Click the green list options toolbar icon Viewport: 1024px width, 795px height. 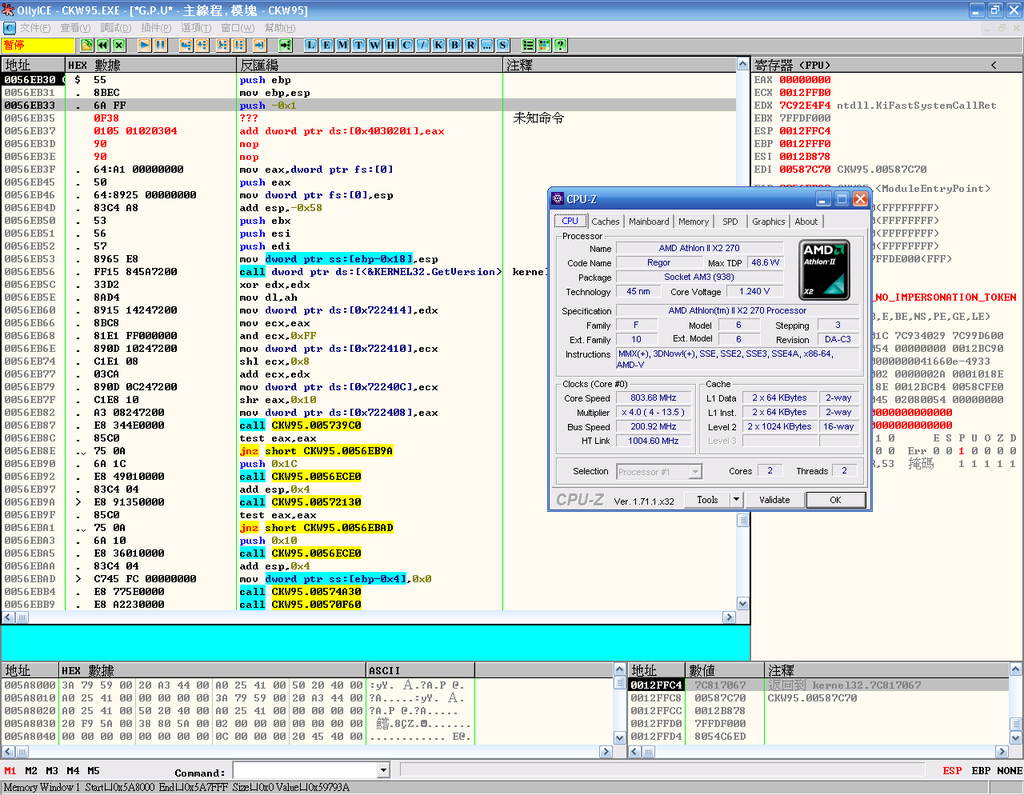pyautogui.click(x=528, y=45)
